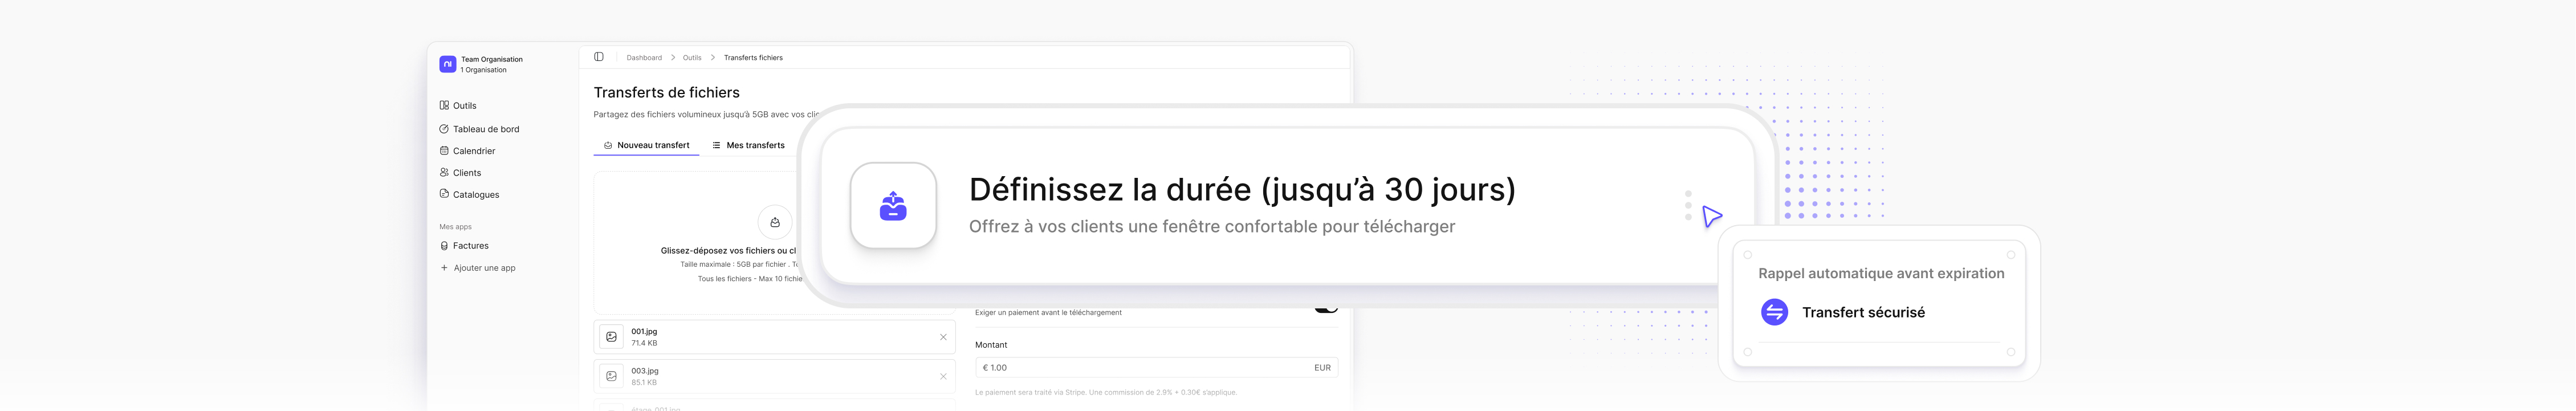Open the Catalogues section
Viewport: 2576px width, 411px height.
click(x=477, y=194)
